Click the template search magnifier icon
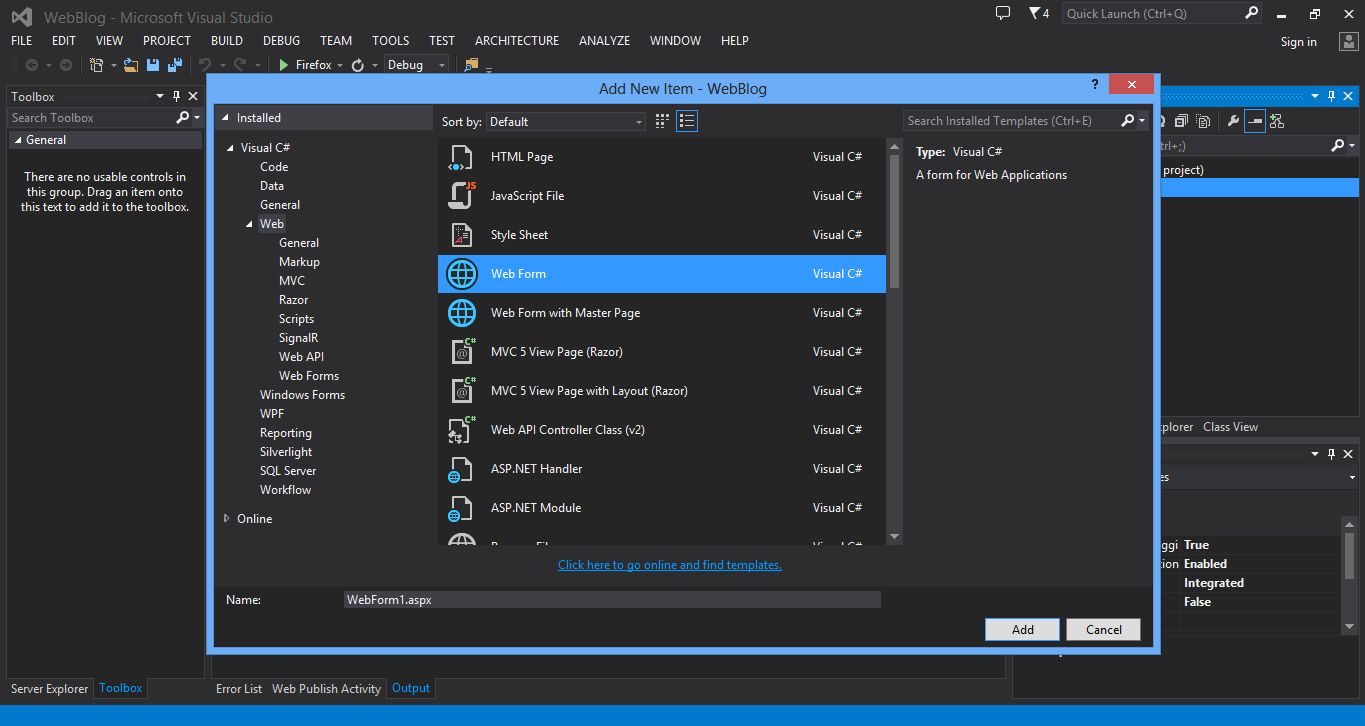The height and width of the screenshot is (726, 1365). (x=1127, y=121)
